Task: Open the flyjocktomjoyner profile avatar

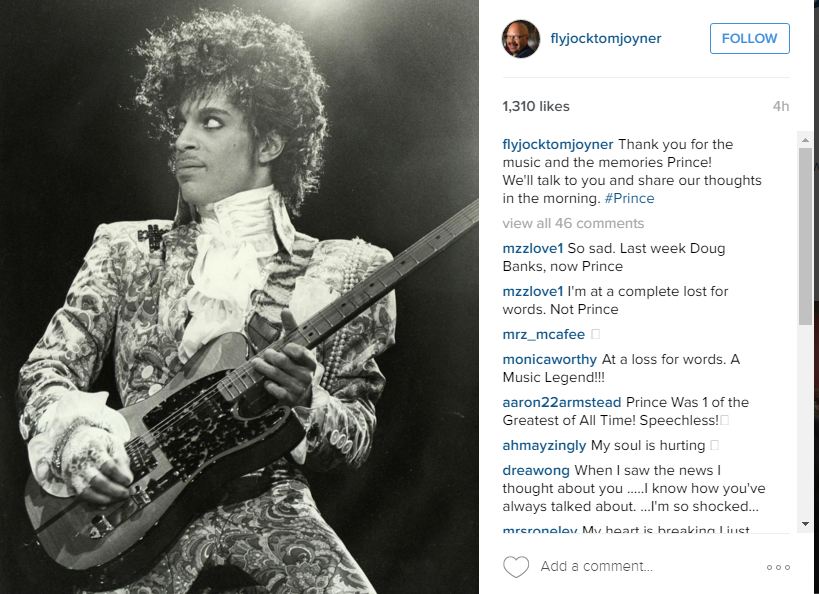Action: (521, 39)
